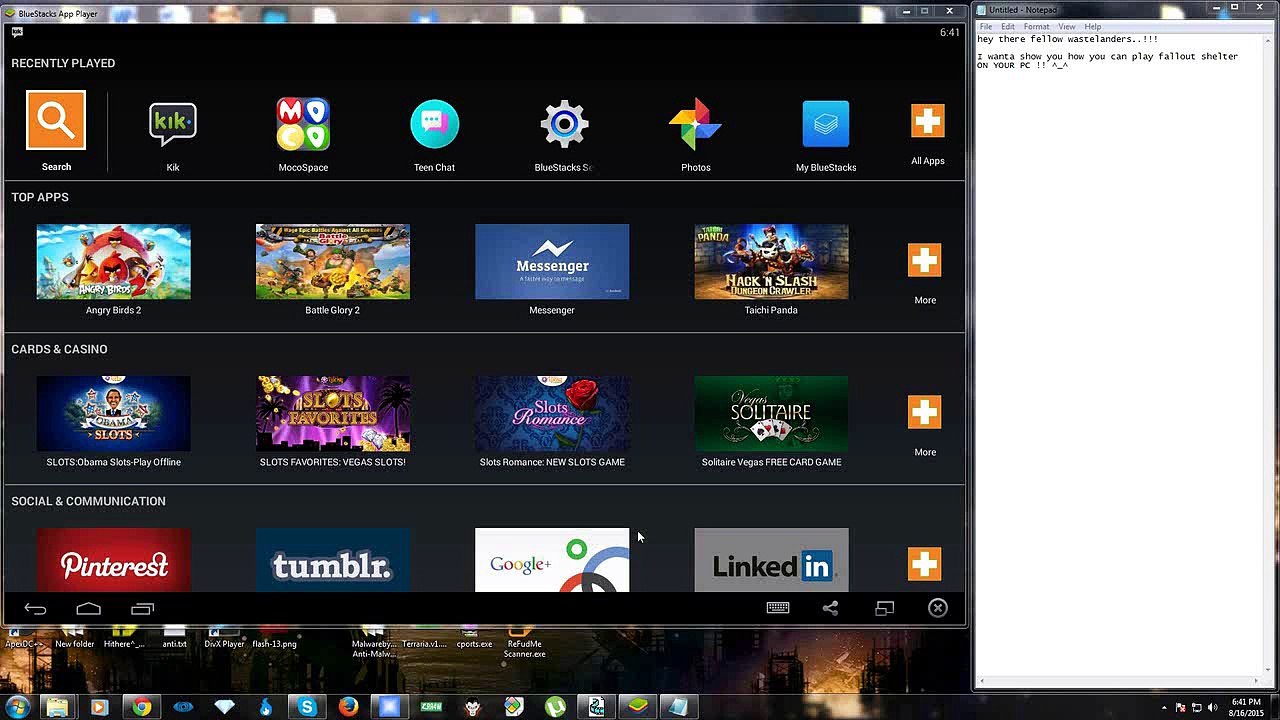The height and width of the screenshot is (720, 1280).
Task: Select anti.txt on the desktop
Action: (x=175, y=638)
